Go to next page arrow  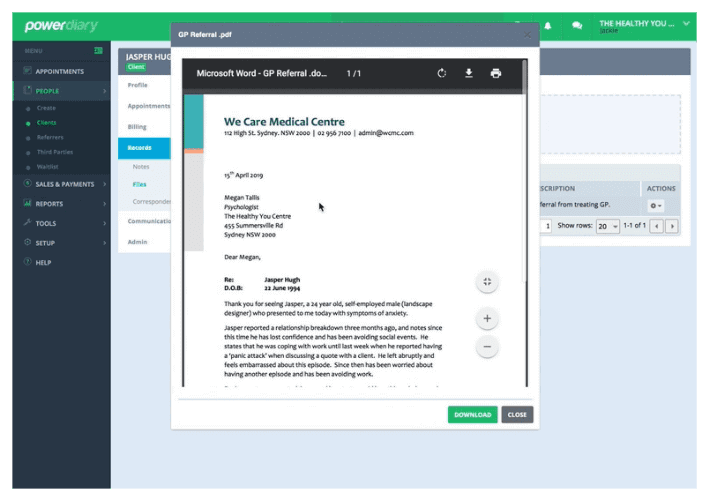pyautogui.click(x=672, y=226)
